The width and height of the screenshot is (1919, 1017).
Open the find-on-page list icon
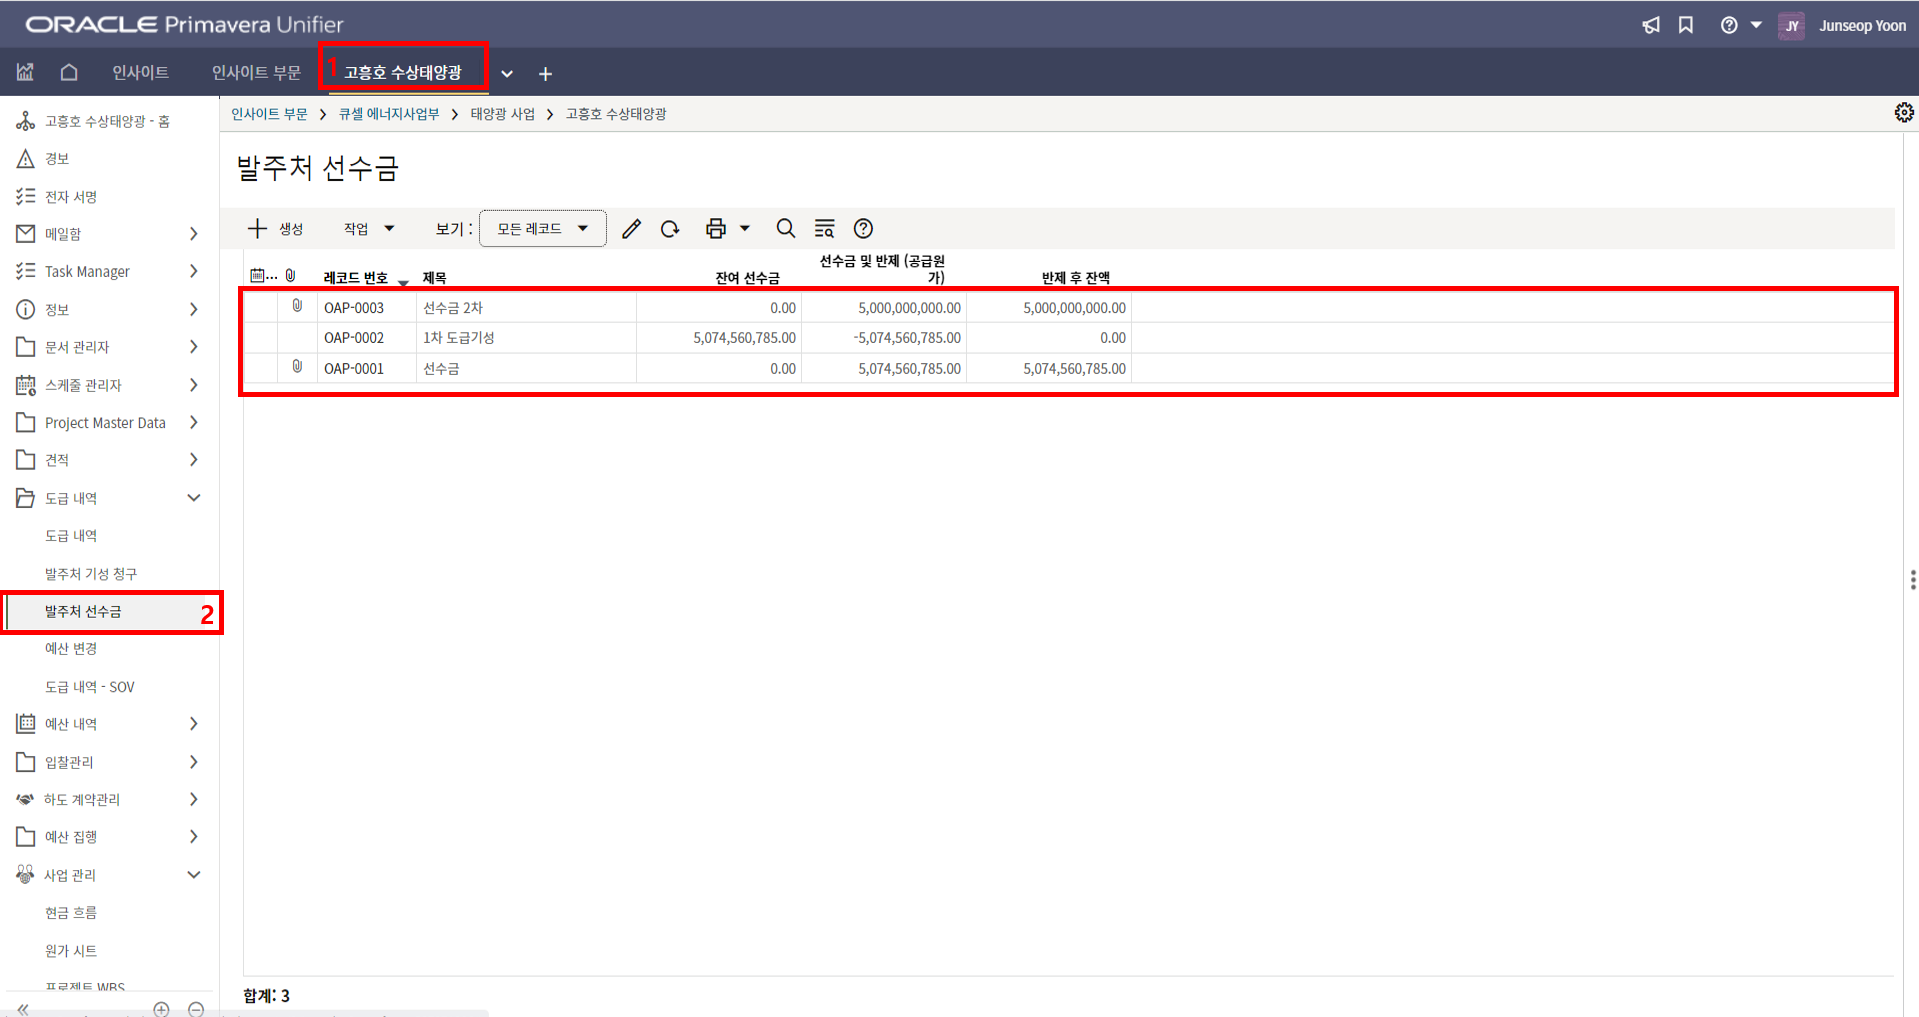click(x=824, y=229)
